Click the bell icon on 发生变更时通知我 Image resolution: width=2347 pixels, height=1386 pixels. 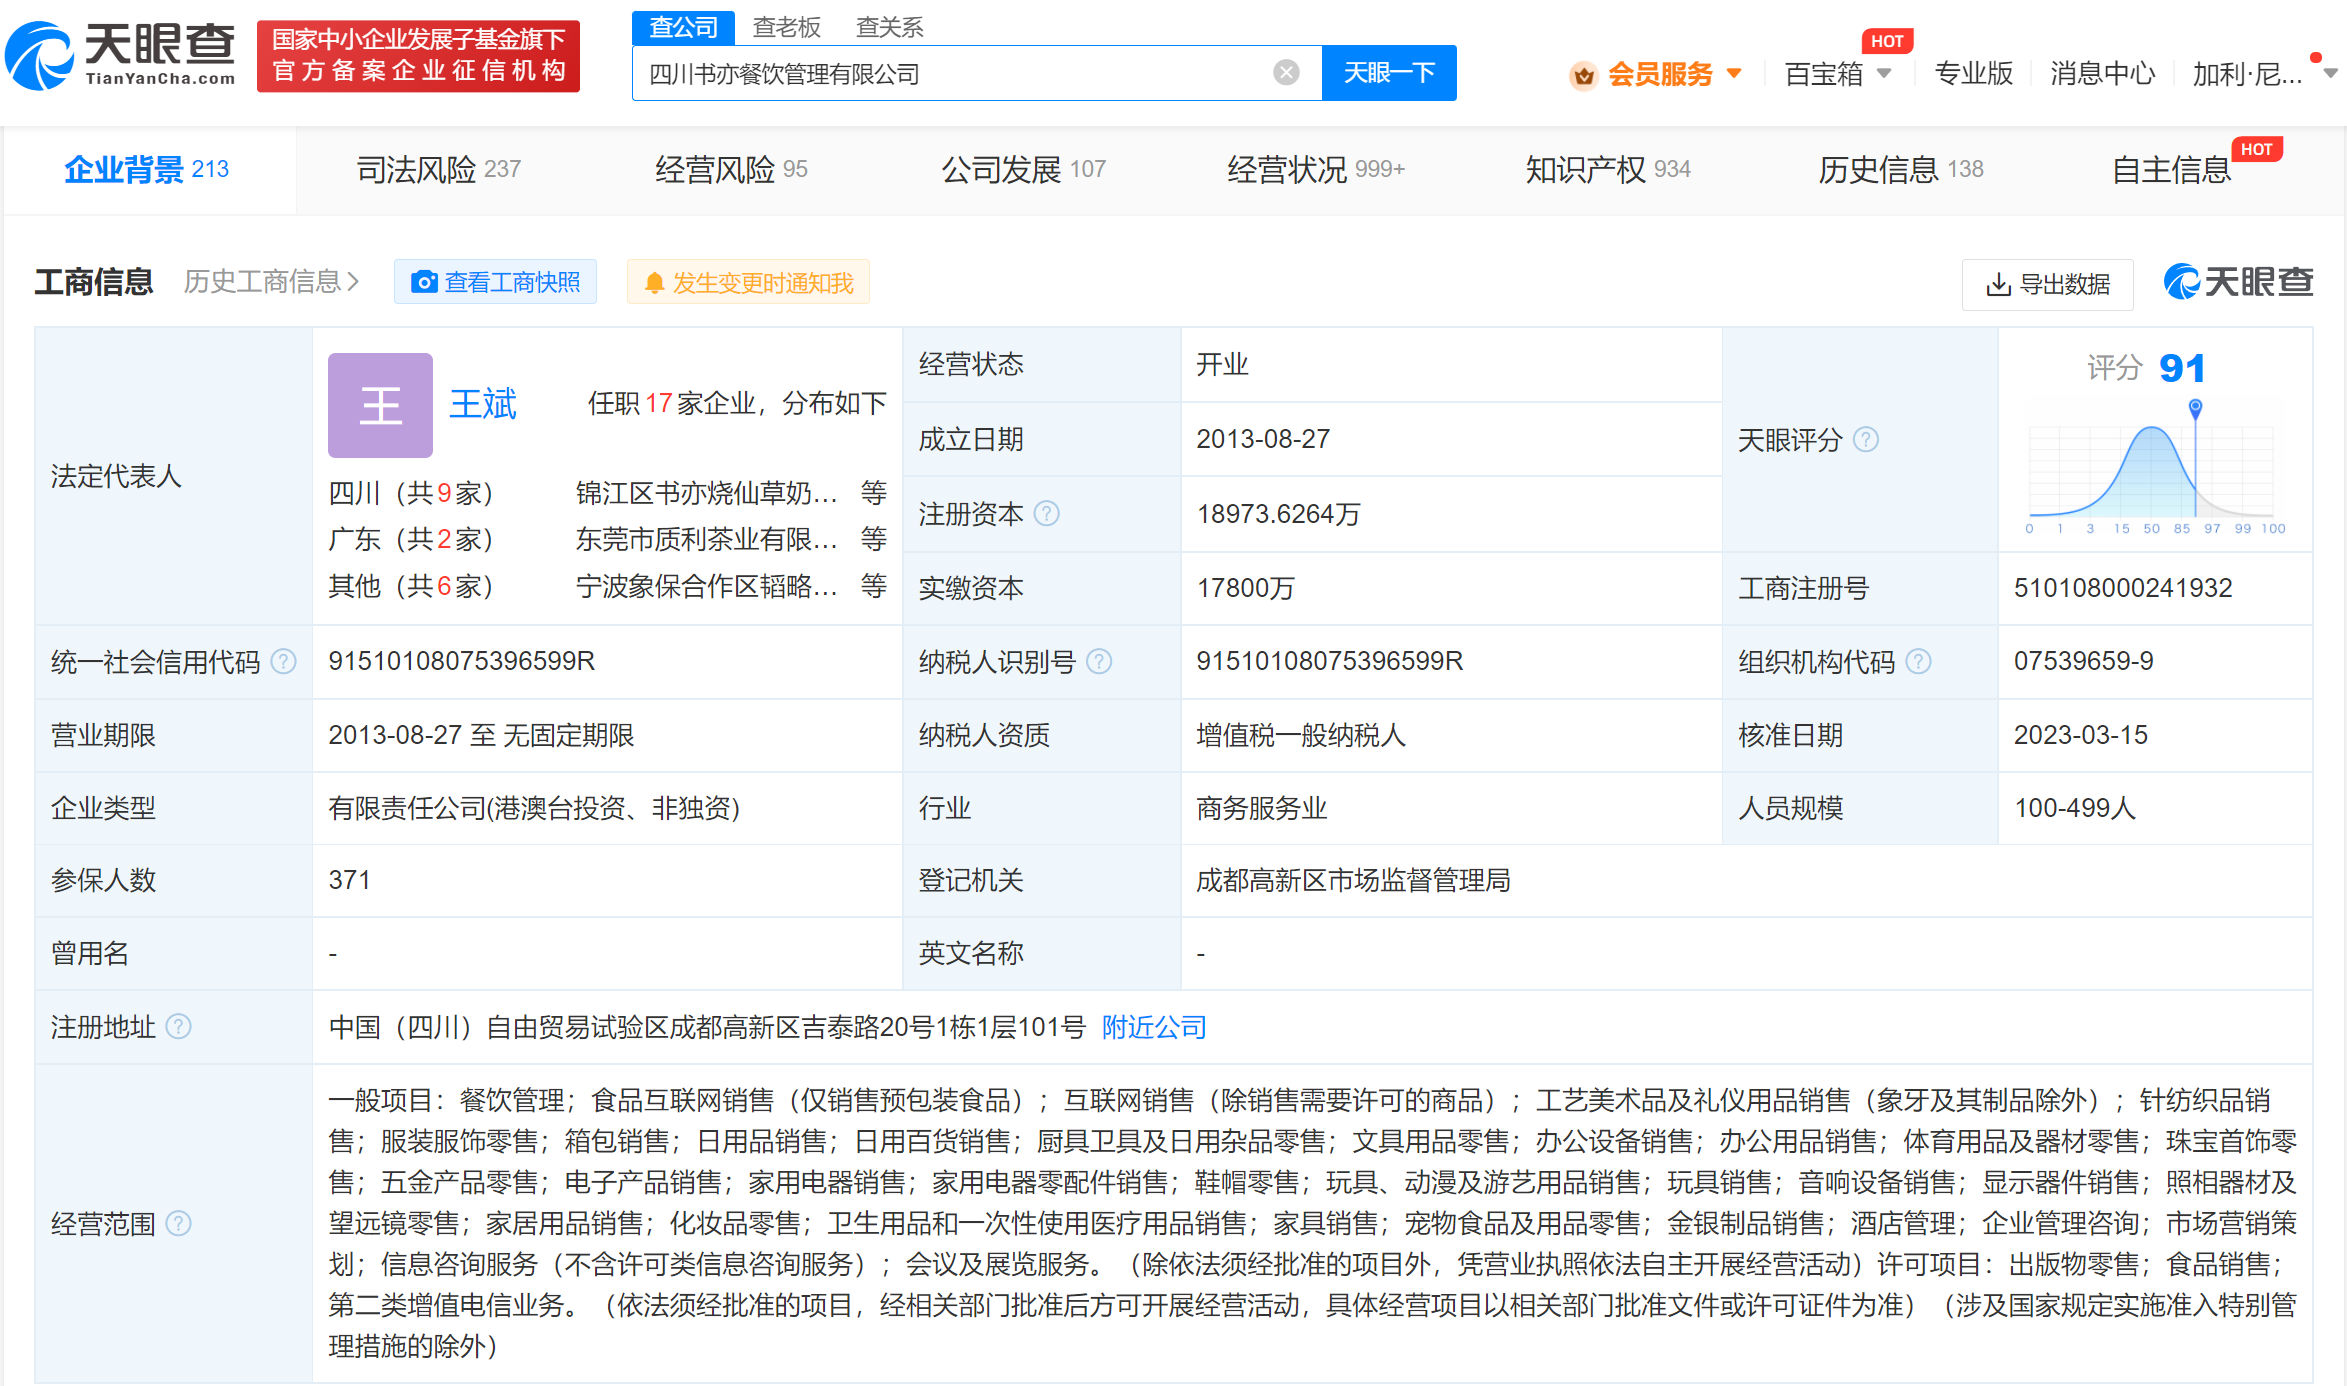[655, 282]
